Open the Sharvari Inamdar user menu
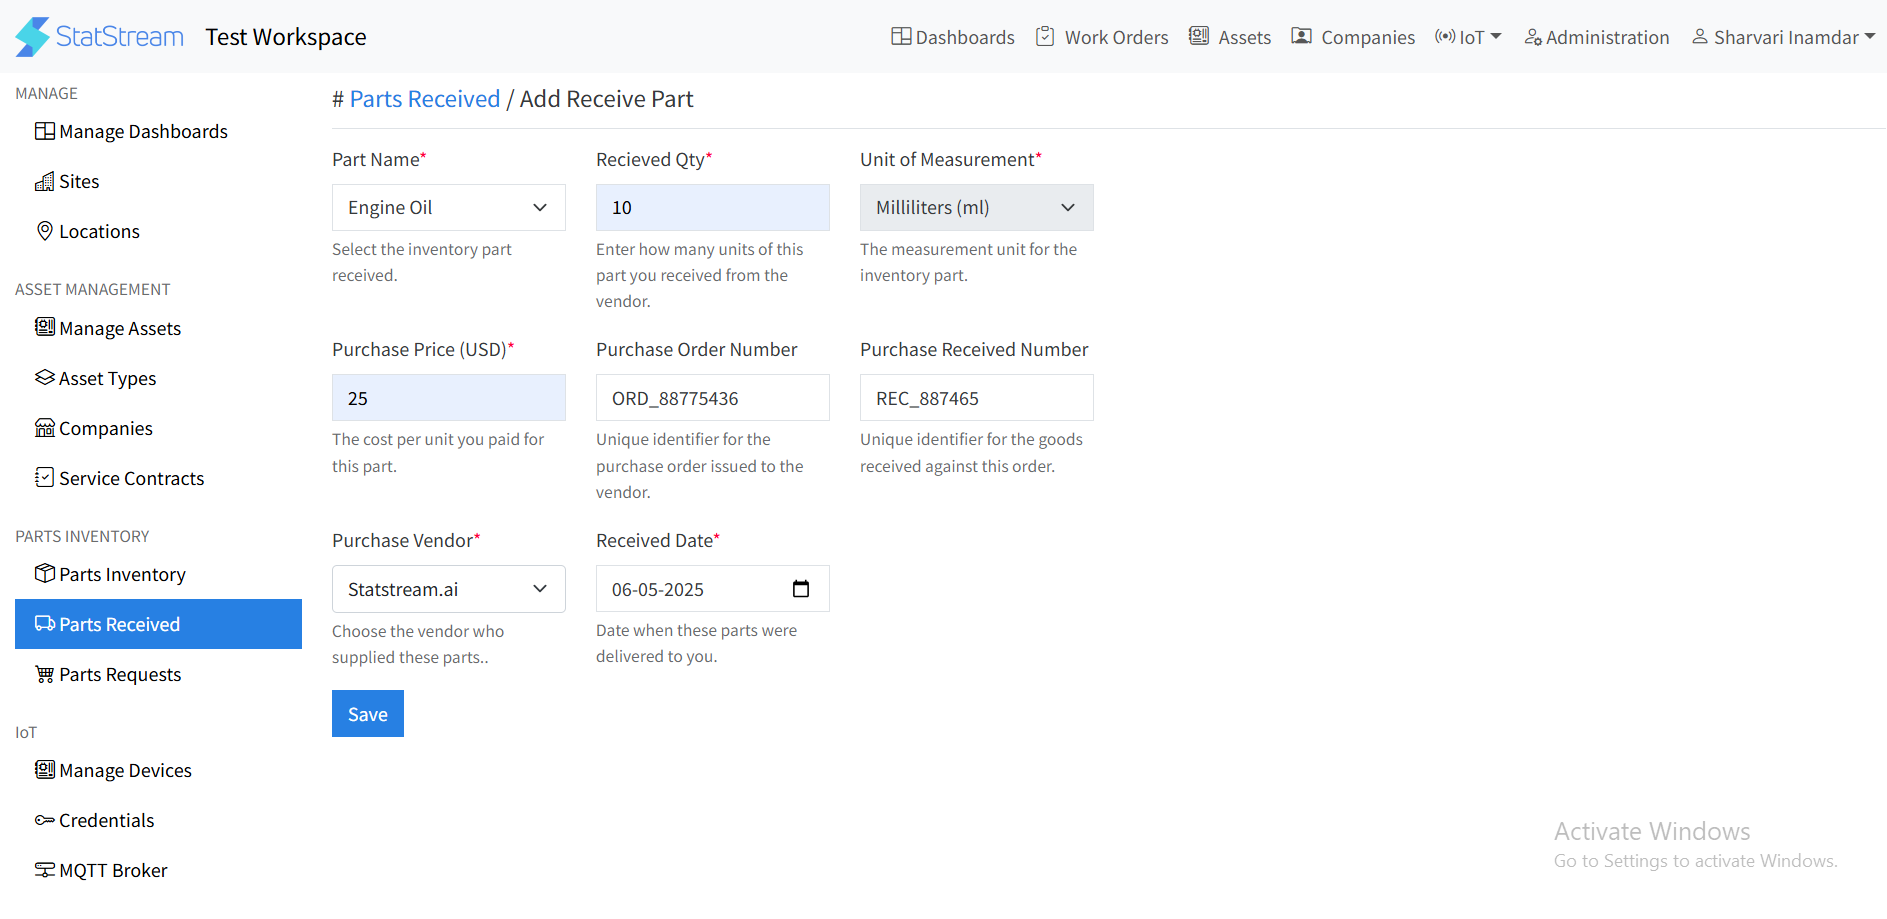 pos(1783,37)
